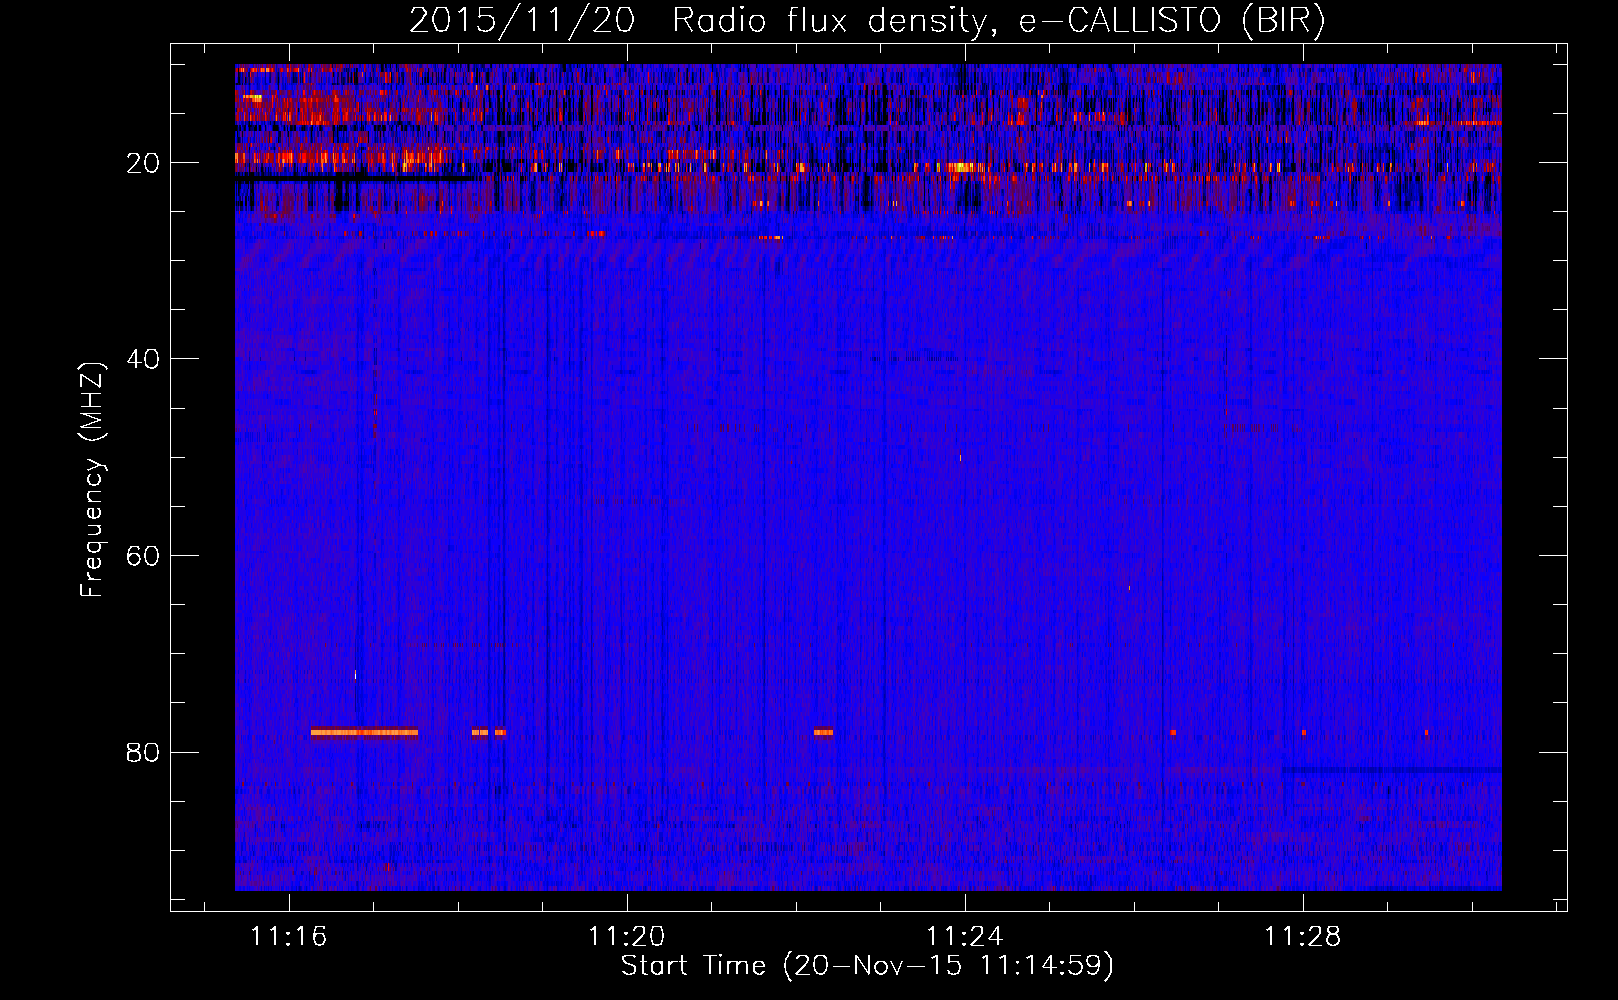Click the '20' frequency tick label
Image resolution: width=1618 pixels, height=1000 pixels.
[x=143, y=163]
